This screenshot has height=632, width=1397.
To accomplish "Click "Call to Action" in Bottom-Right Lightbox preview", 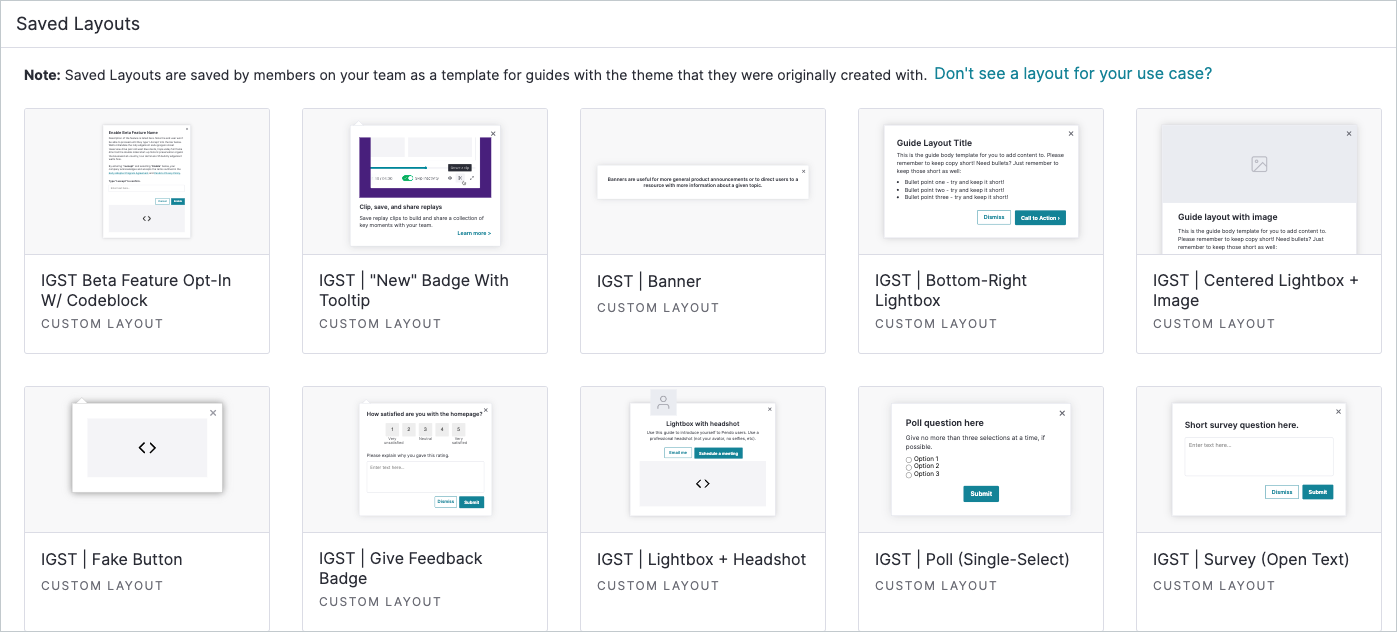I will coord(1041,217).
